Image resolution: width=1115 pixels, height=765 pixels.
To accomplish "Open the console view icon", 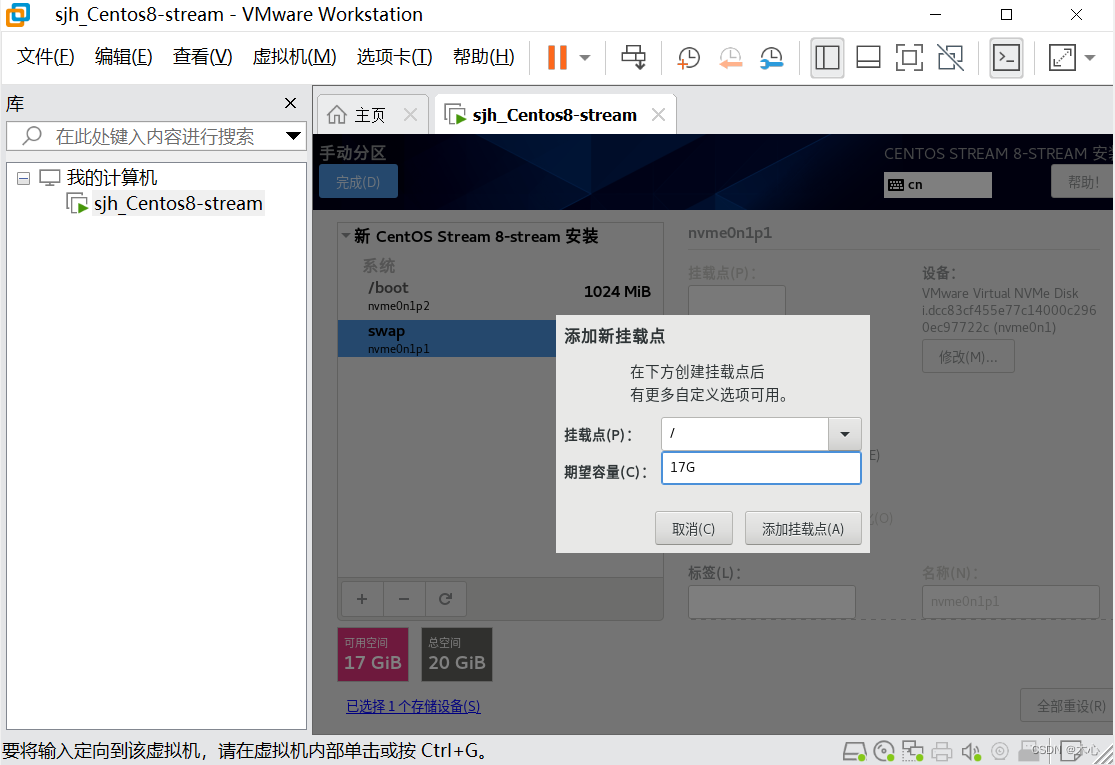I will point(1006,58).
